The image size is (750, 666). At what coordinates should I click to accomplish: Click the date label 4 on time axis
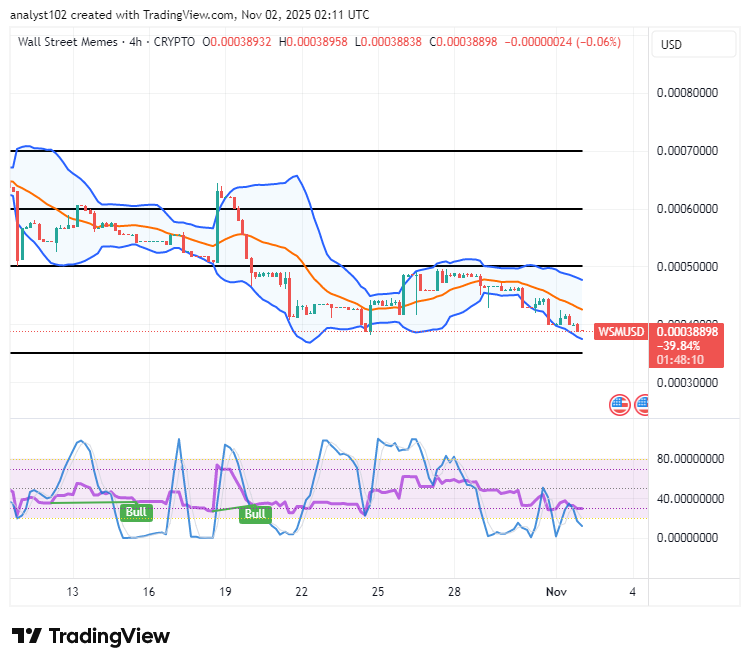point(633,592)
